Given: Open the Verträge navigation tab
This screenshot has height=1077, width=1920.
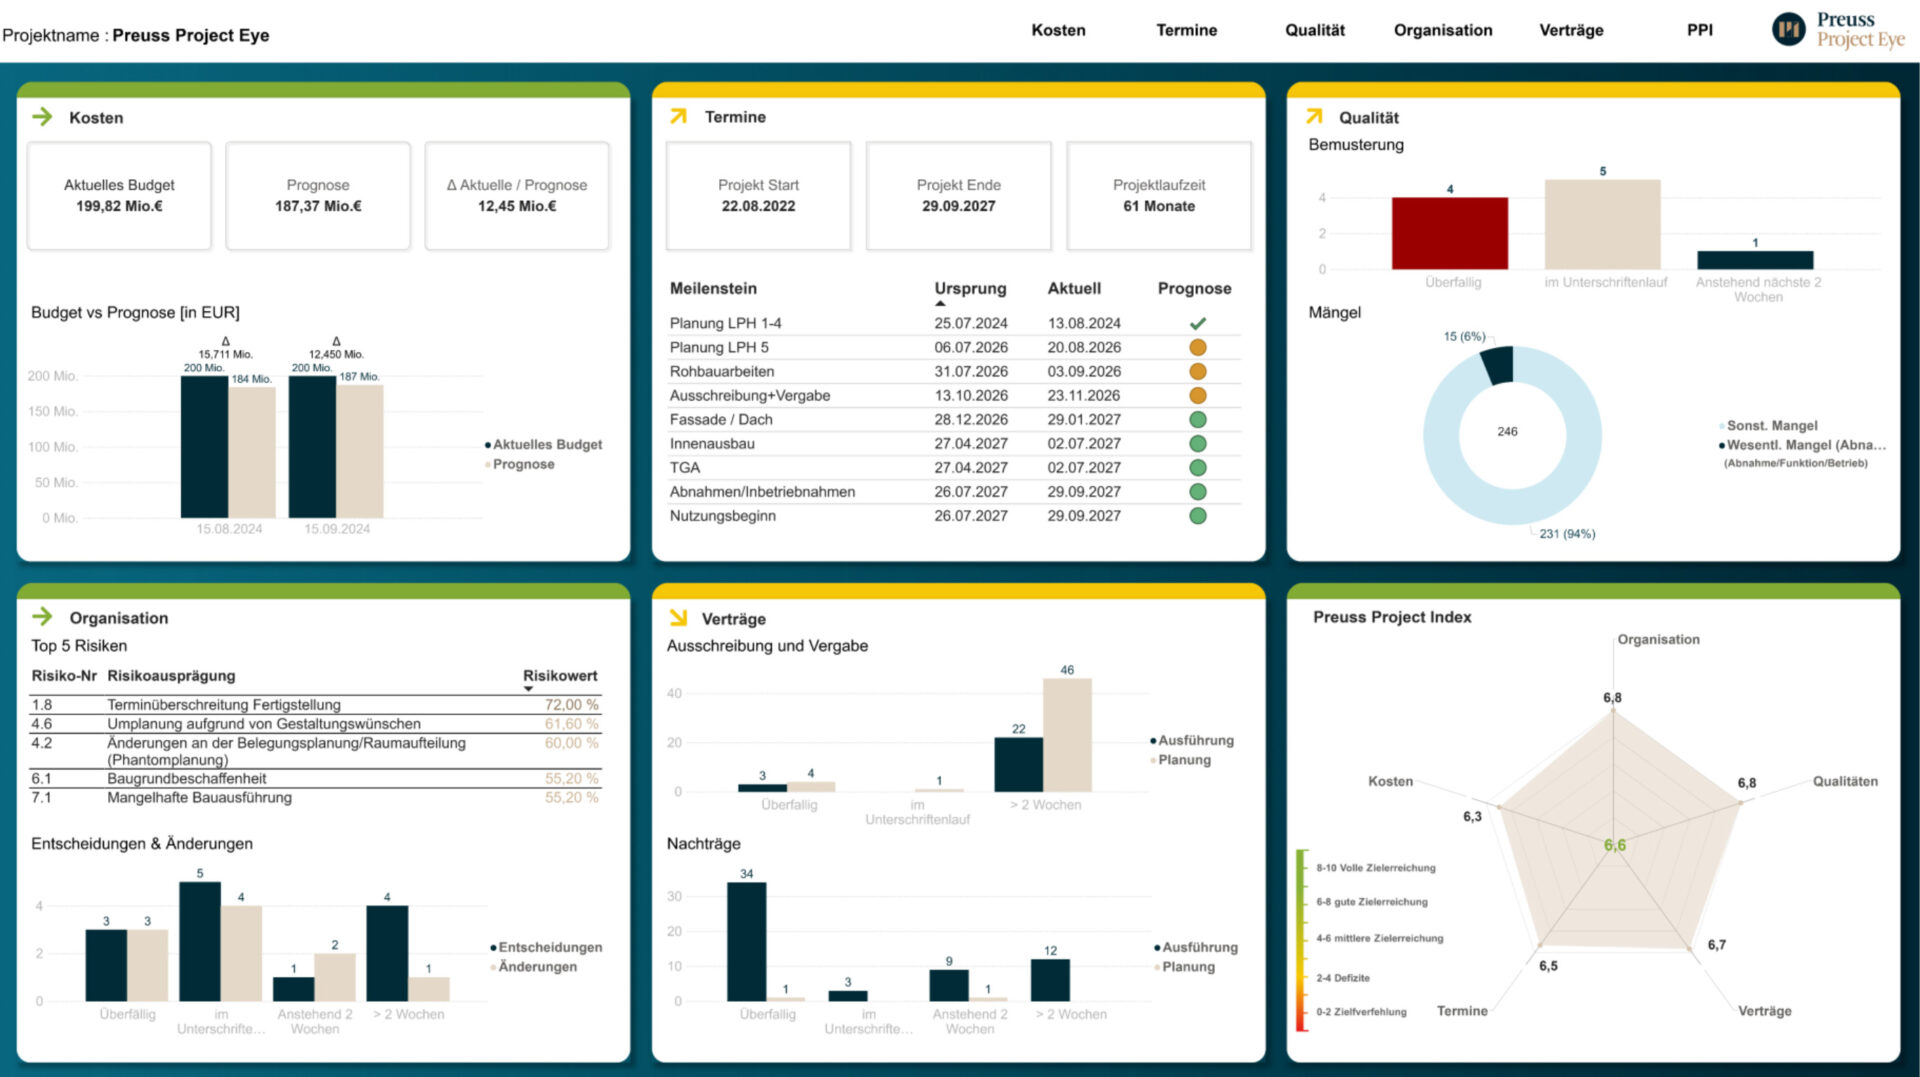Looking at the screenshot, I should (x=1571, y=30).
